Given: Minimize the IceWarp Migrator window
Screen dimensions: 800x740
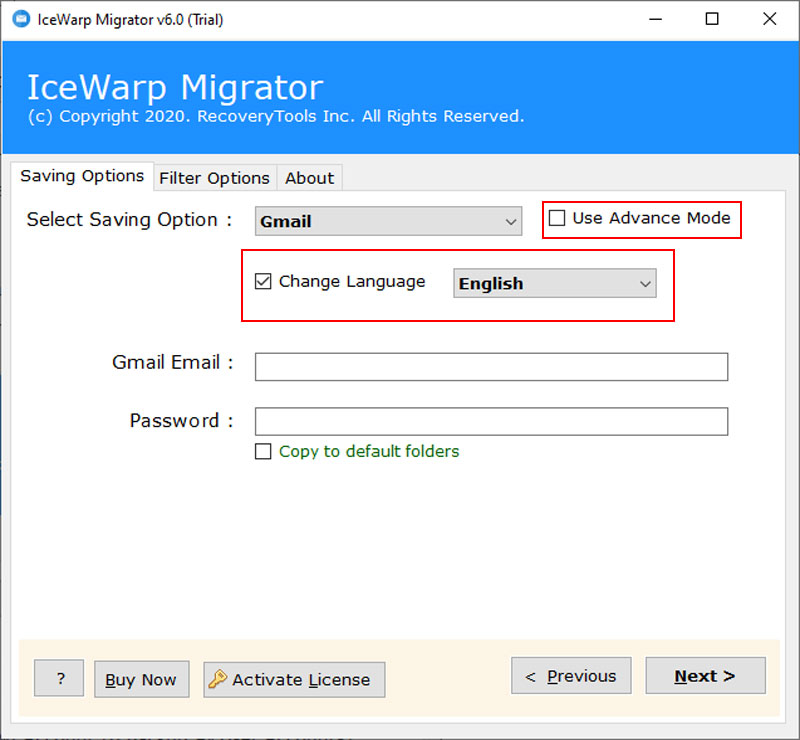Looking at the screenshot, I should click(x=655, y=19).
